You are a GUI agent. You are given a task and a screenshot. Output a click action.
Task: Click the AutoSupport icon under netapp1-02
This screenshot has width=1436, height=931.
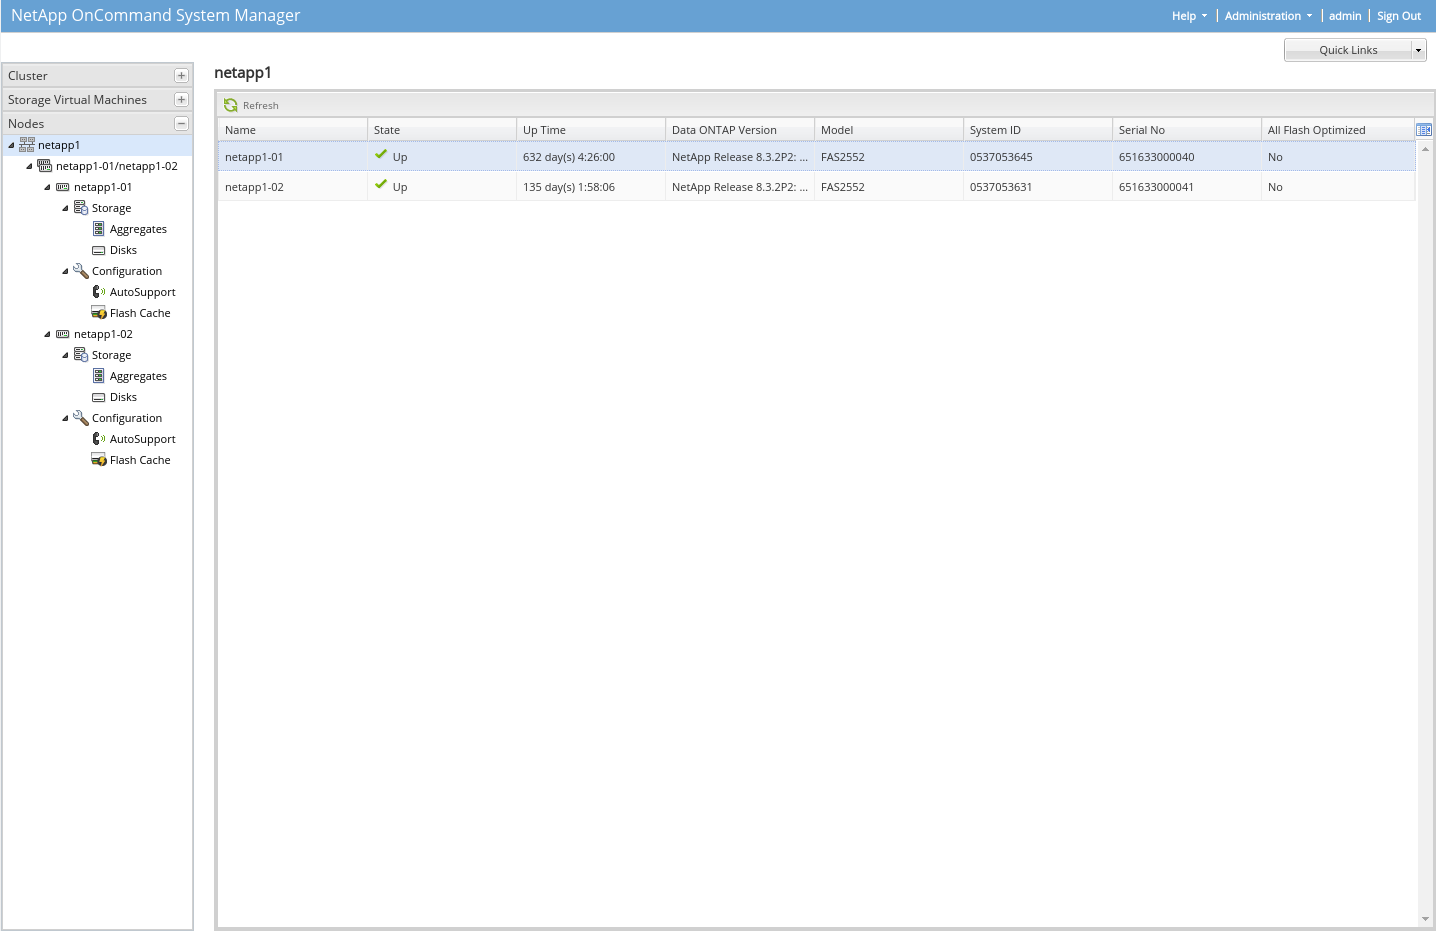coord(99,439)
